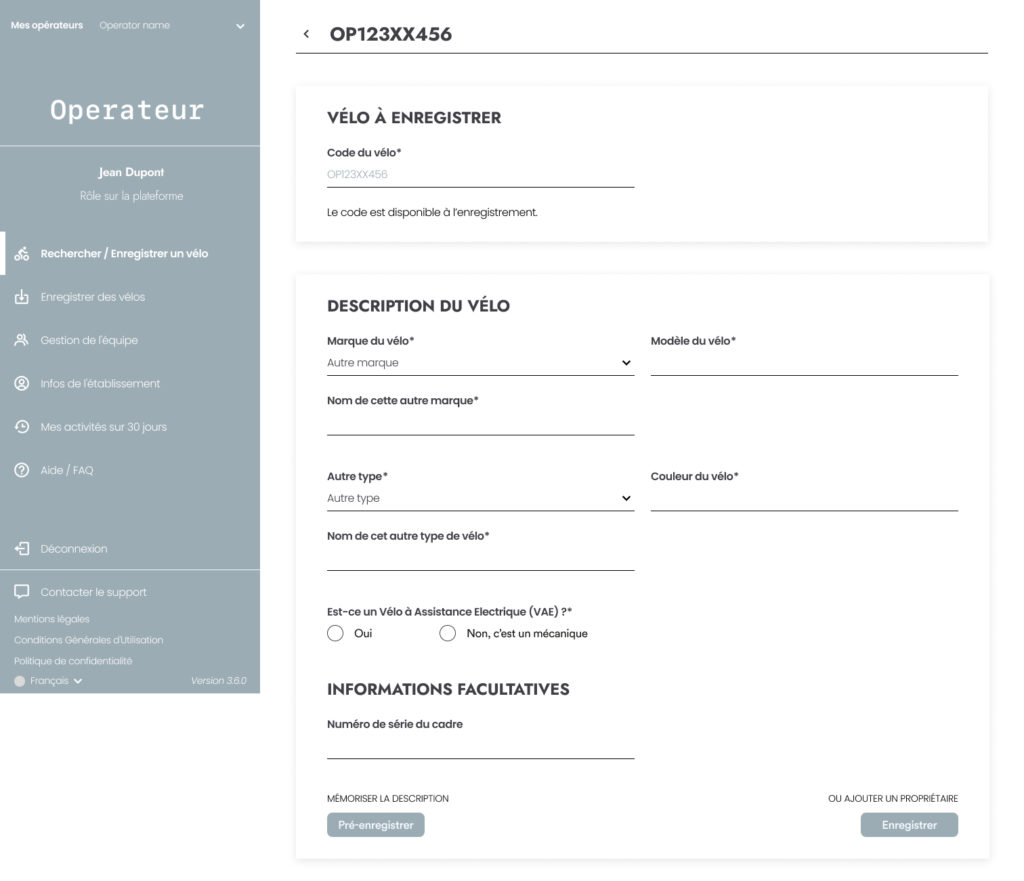Click the chat icon for Contacter le support
This screenshot has height=881, width=1024.
22,592
